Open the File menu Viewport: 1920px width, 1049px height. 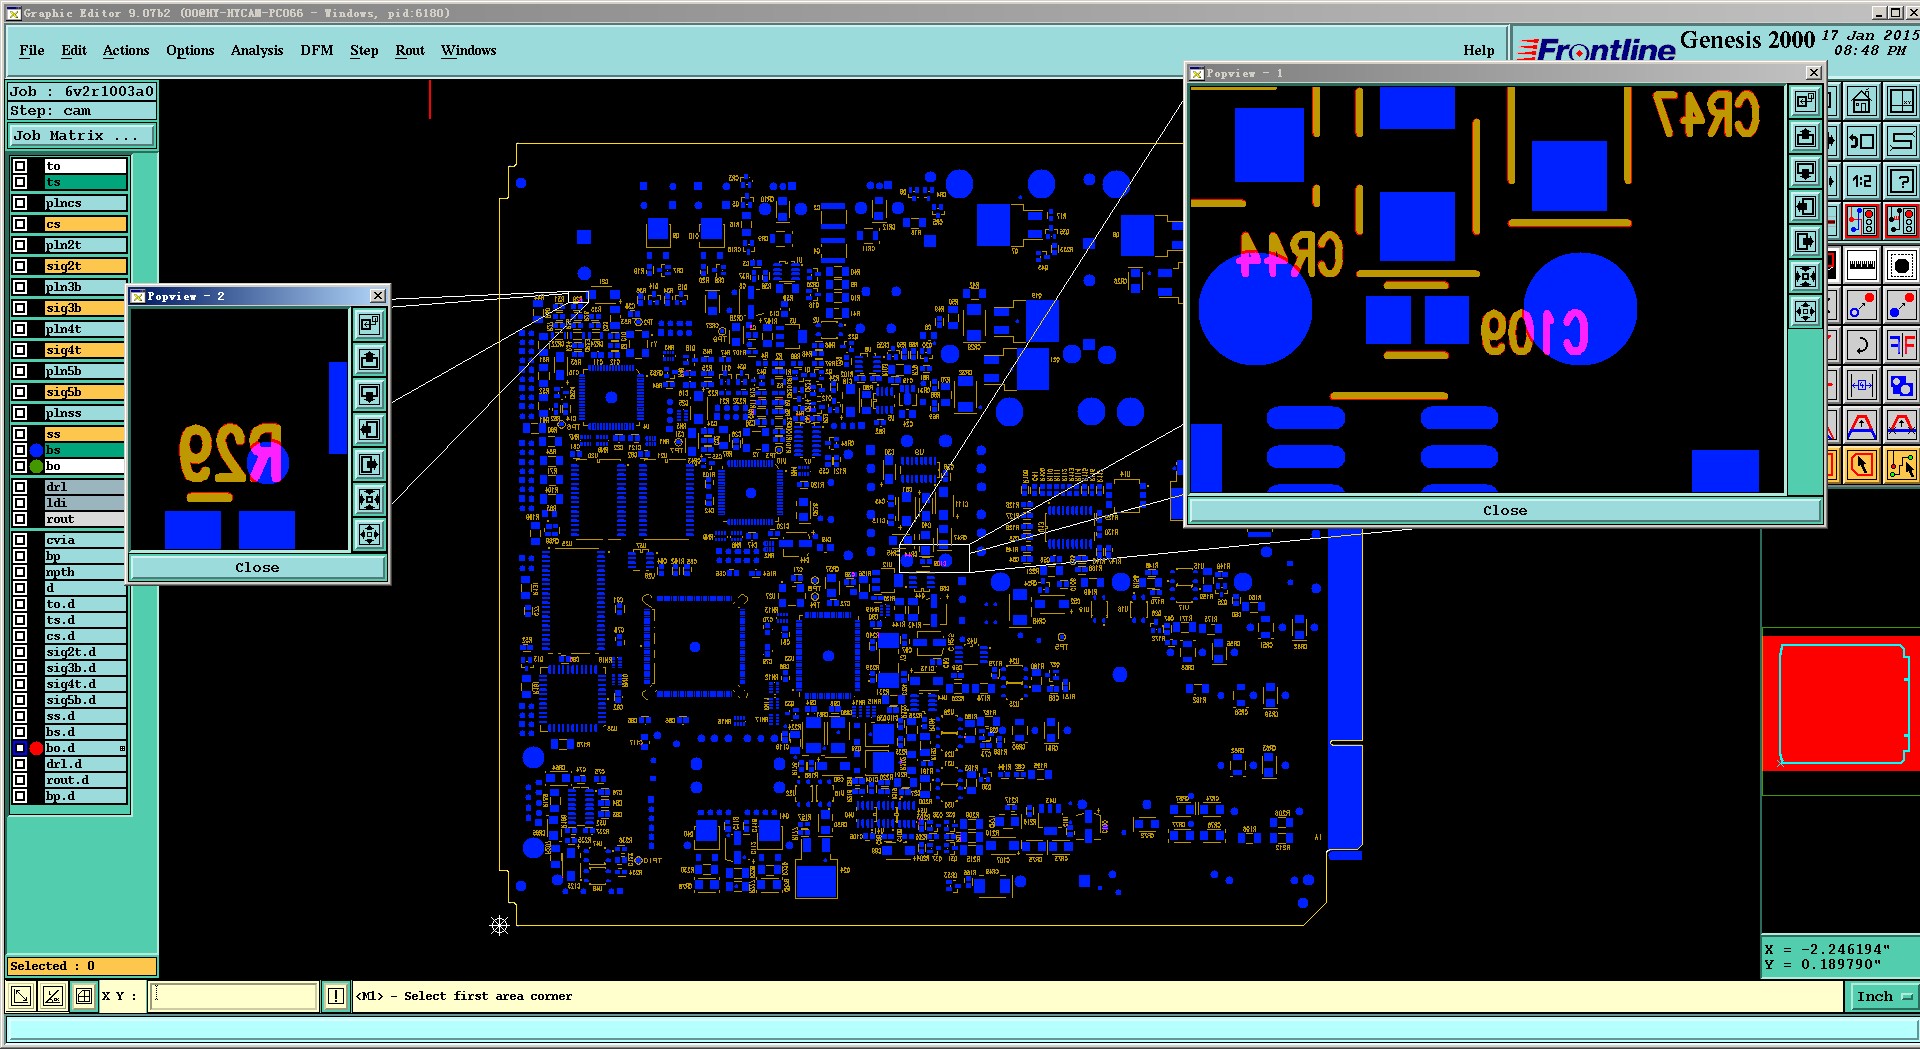click(32, 50)
